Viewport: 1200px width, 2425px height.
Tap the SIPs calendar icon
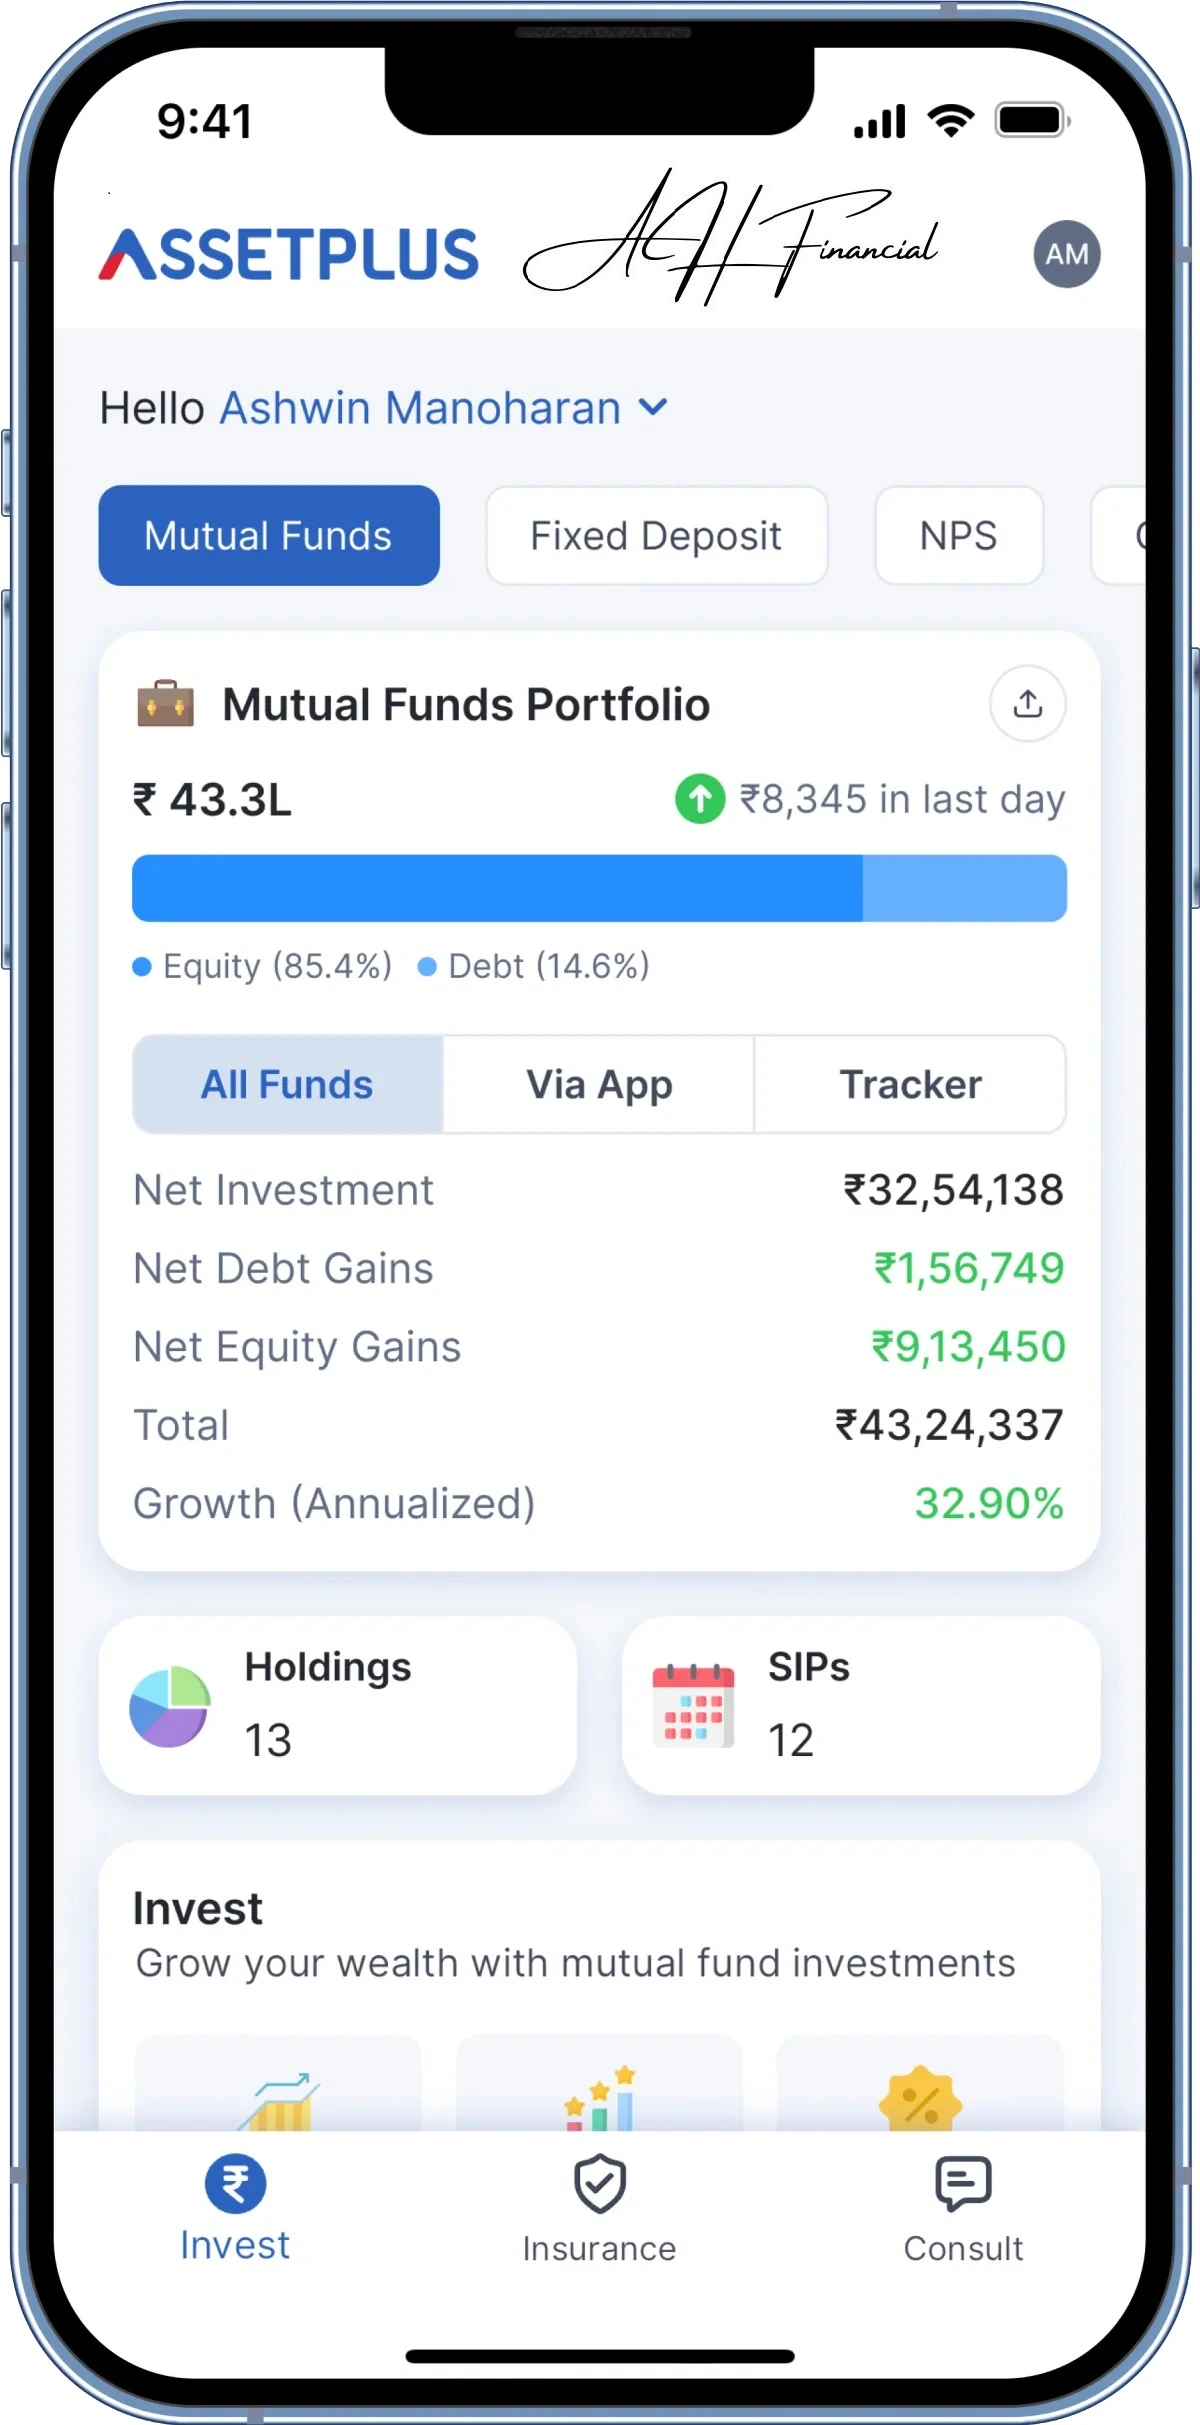tap(693, 1706)
